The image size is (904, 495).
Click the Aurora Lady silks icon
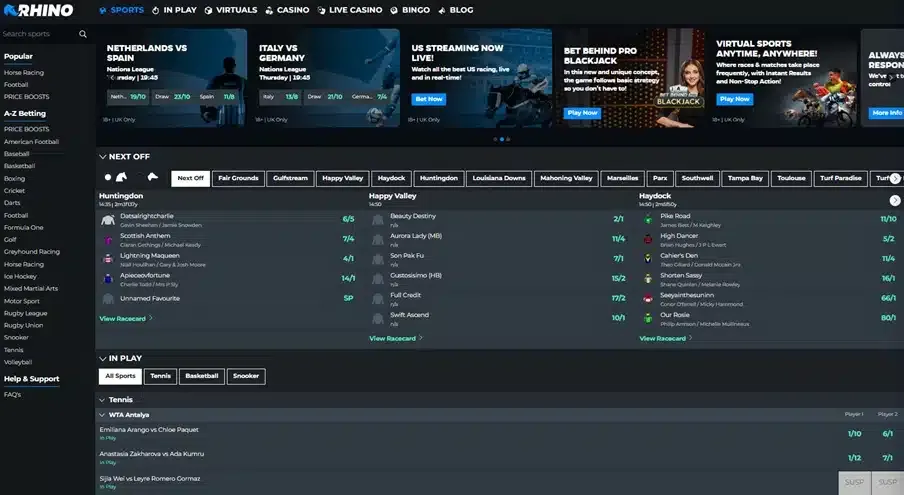tap(378, 240)
